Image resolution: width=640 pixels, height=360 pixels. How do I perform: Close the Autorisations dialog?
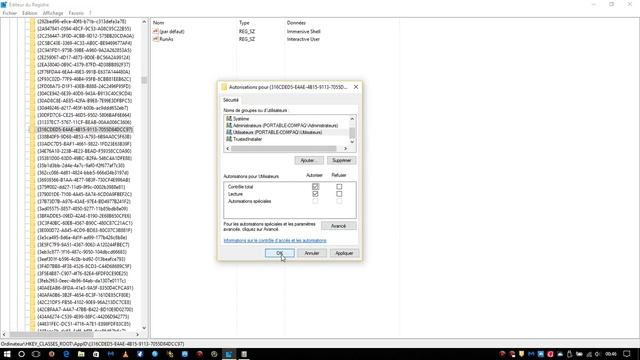tap(356, 87)
